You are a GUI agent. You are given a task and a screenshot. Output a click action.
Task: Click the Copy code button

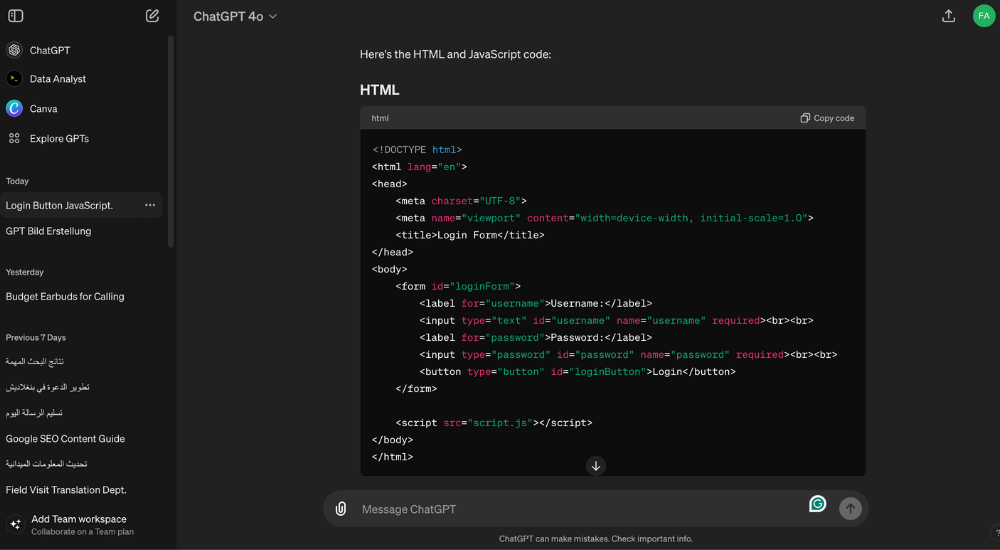tap(827, 118)
